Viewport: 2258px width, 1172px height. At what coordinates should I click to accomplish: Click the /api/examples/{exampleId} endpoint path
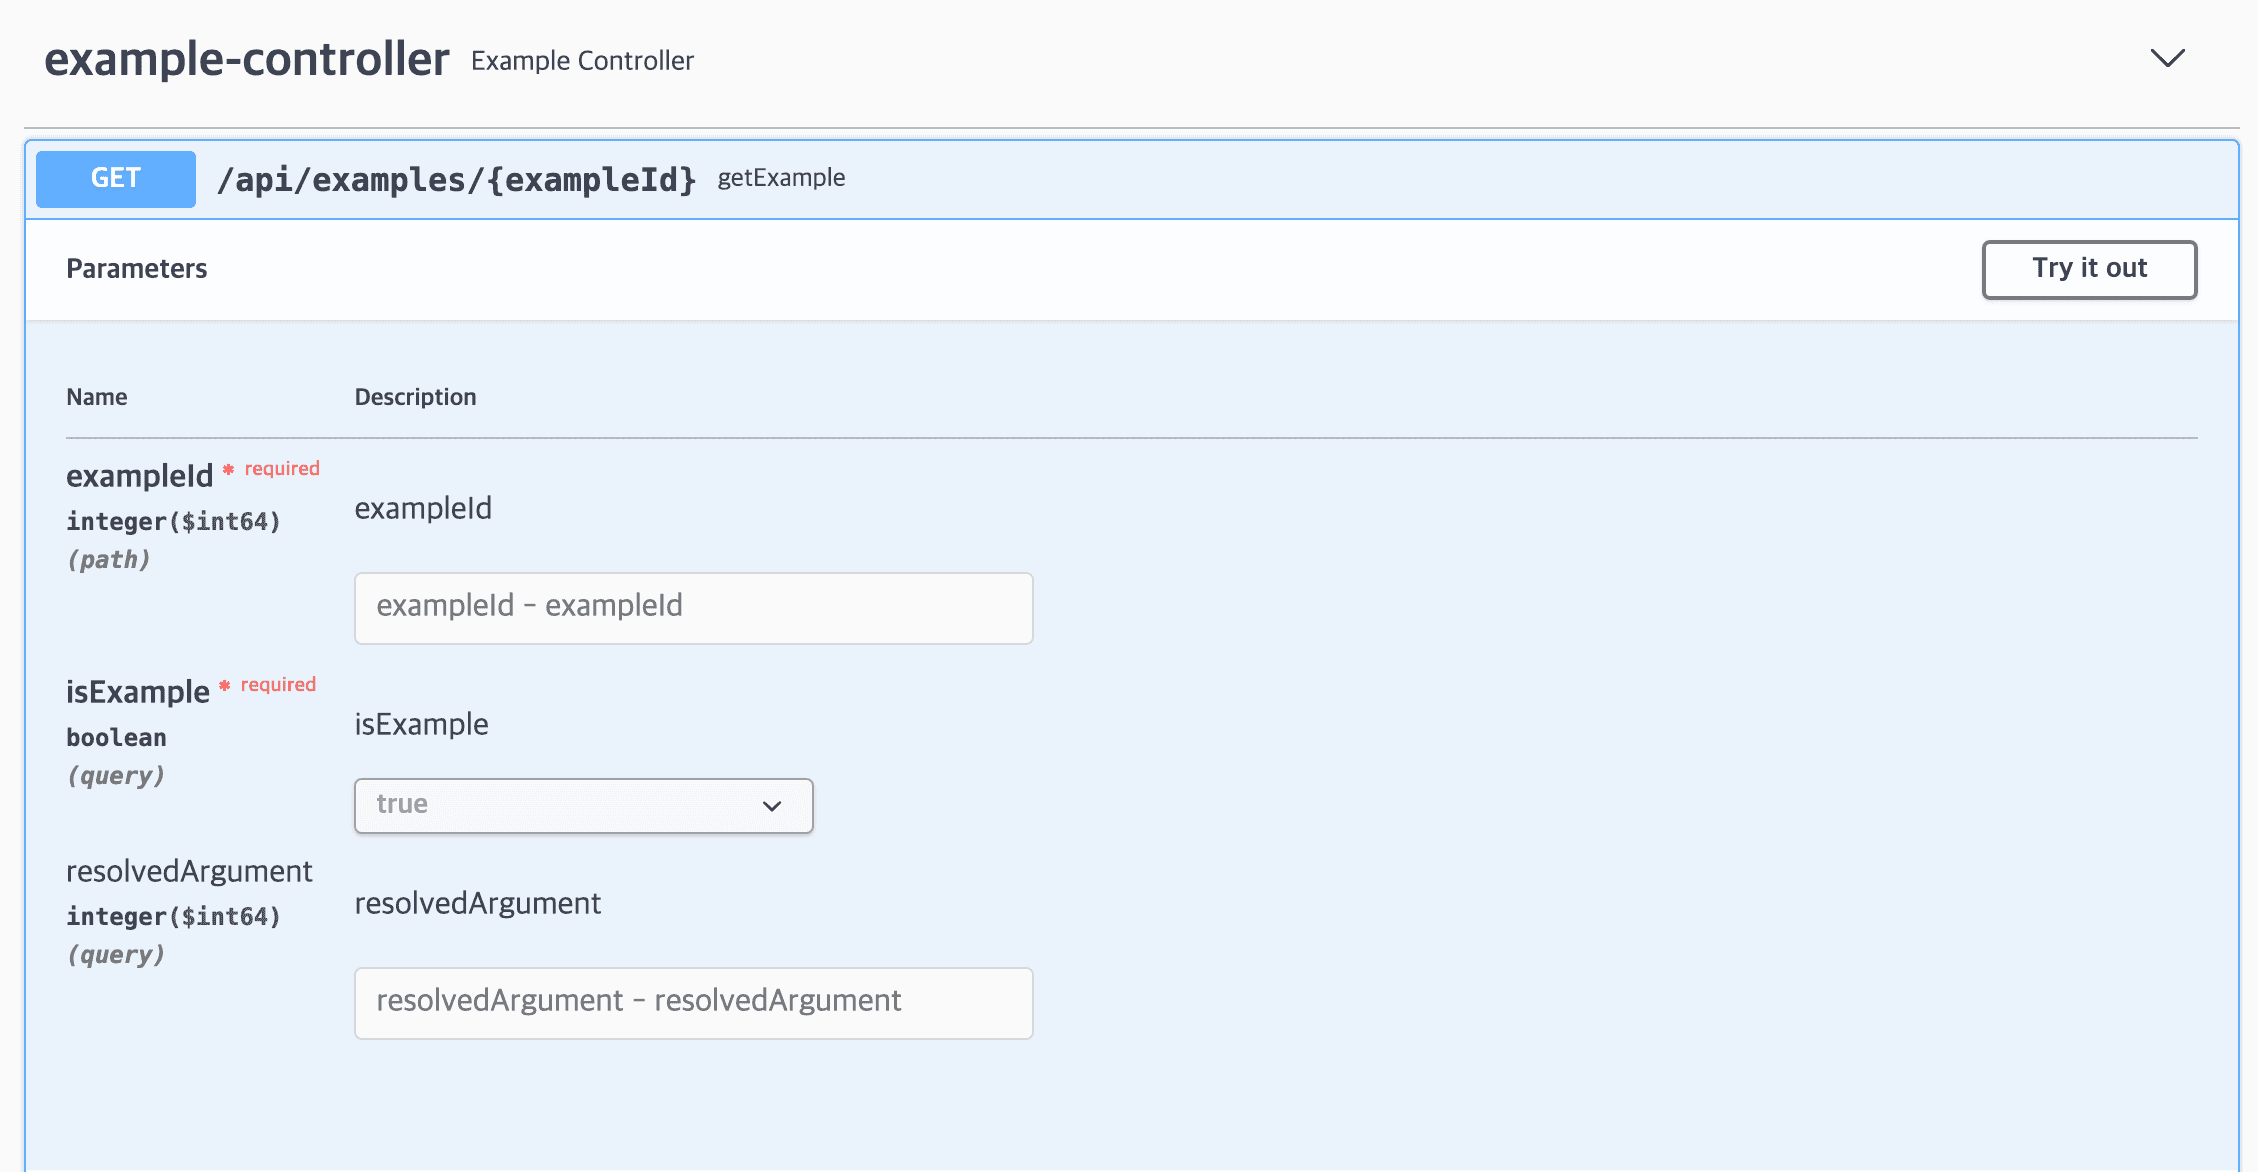457,180
